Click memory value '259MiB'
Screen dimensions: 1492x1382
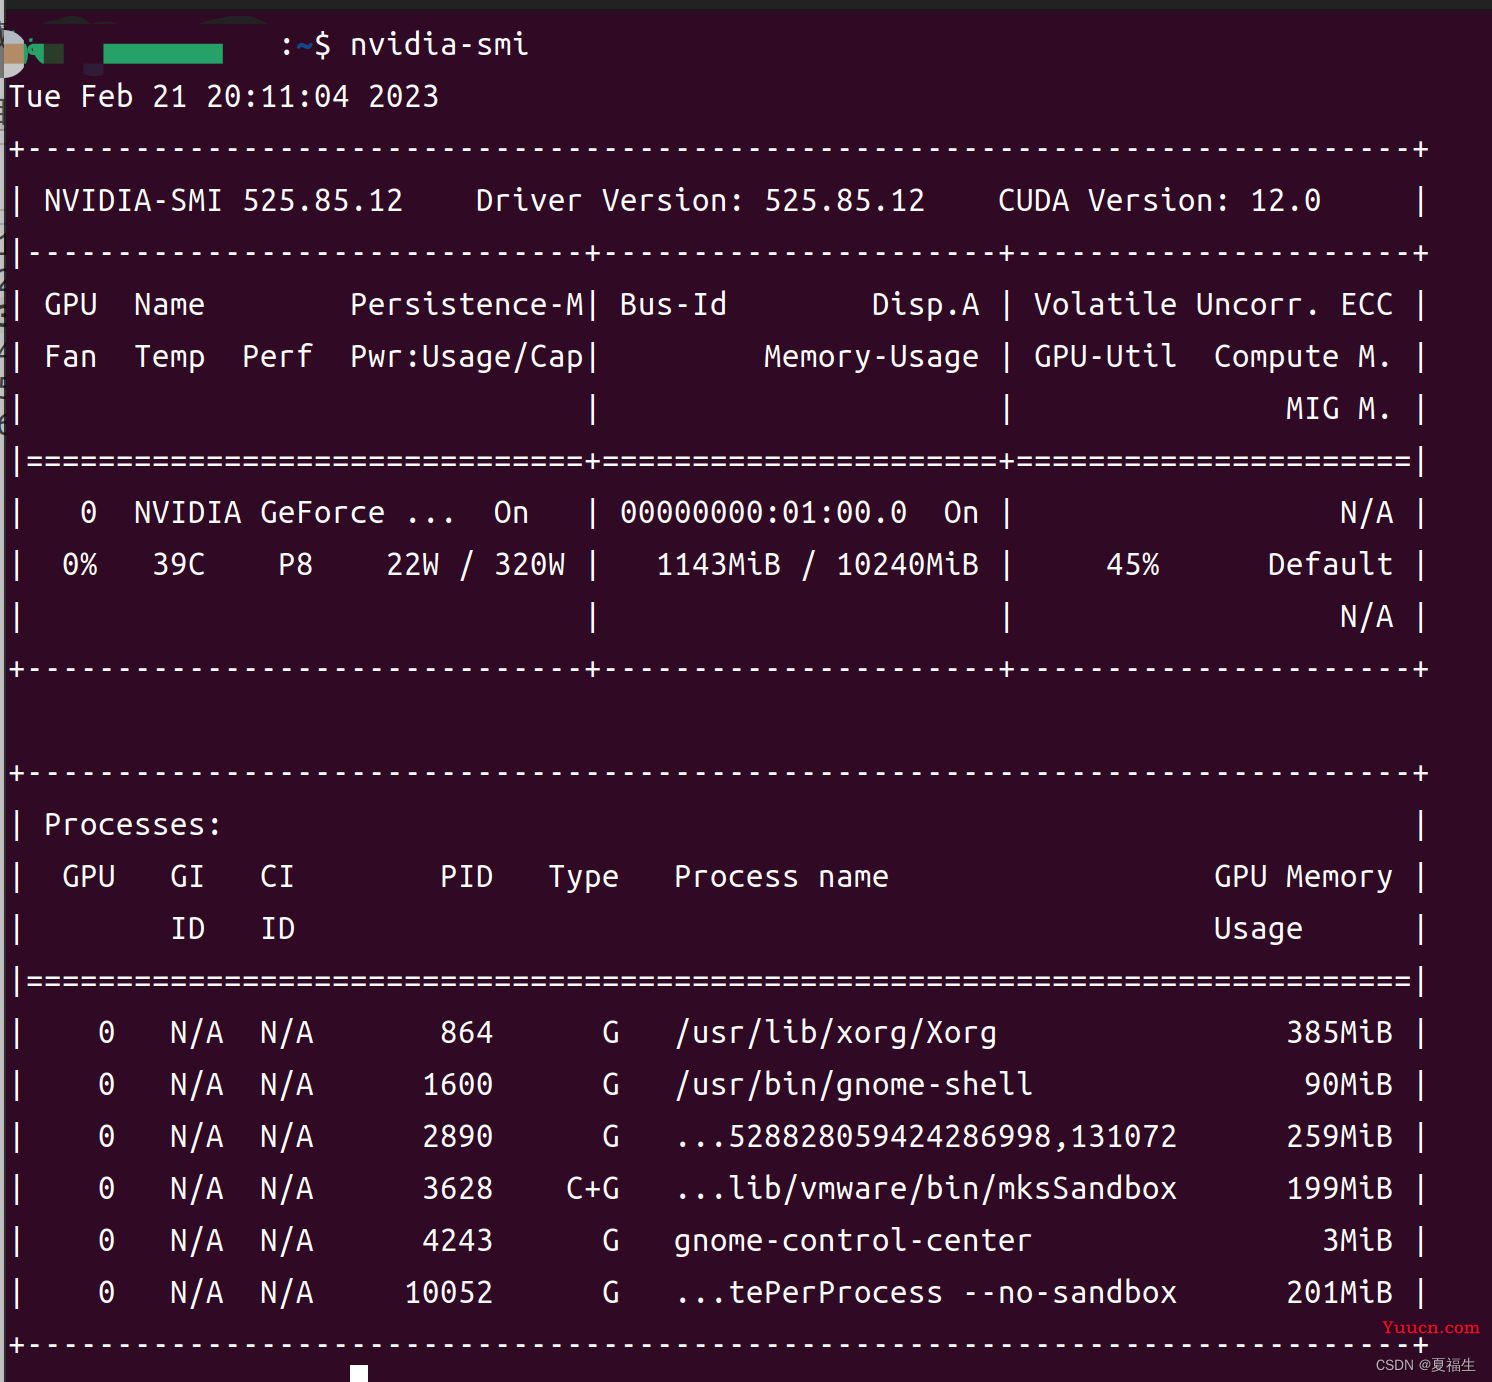(1339, 1136)
